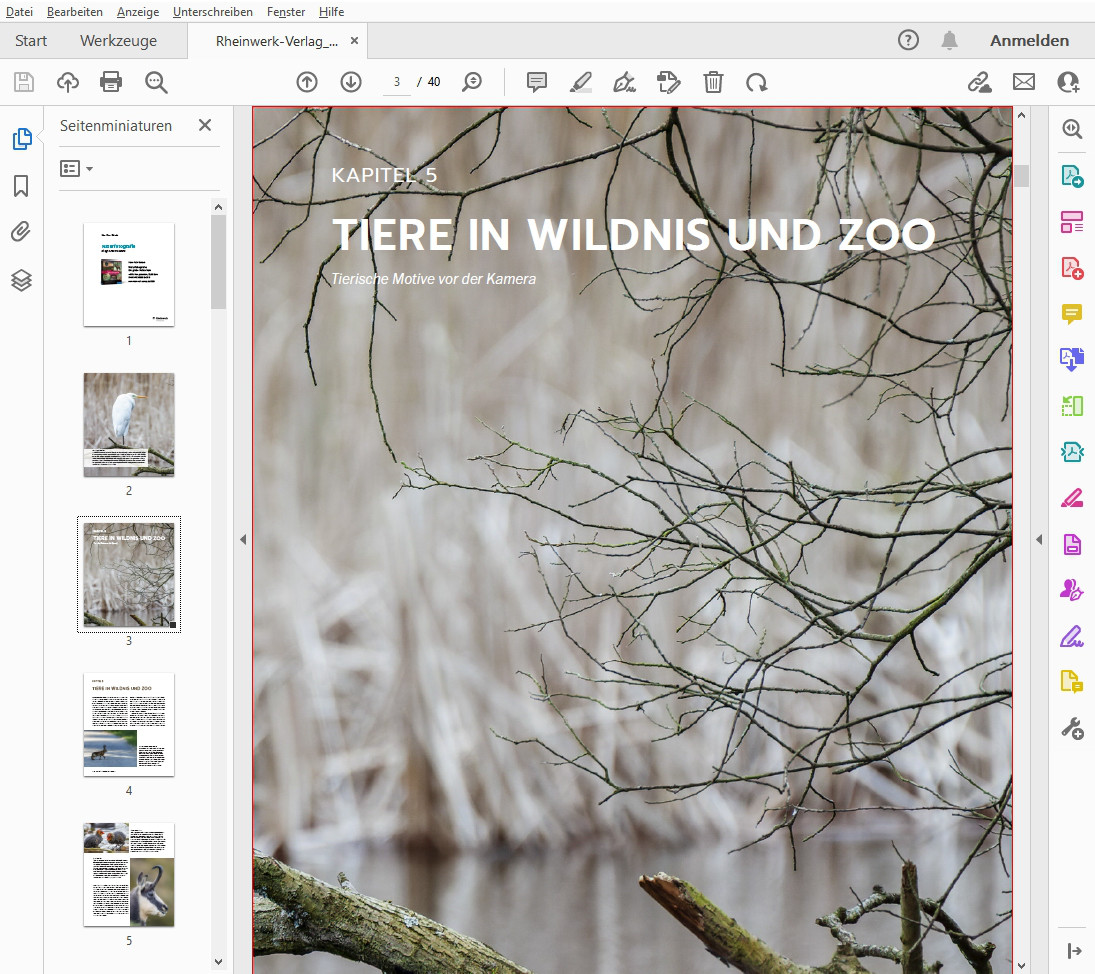Open the Attachments paperclip panel
The image size is (1095, 974).
tap(21, 233)
